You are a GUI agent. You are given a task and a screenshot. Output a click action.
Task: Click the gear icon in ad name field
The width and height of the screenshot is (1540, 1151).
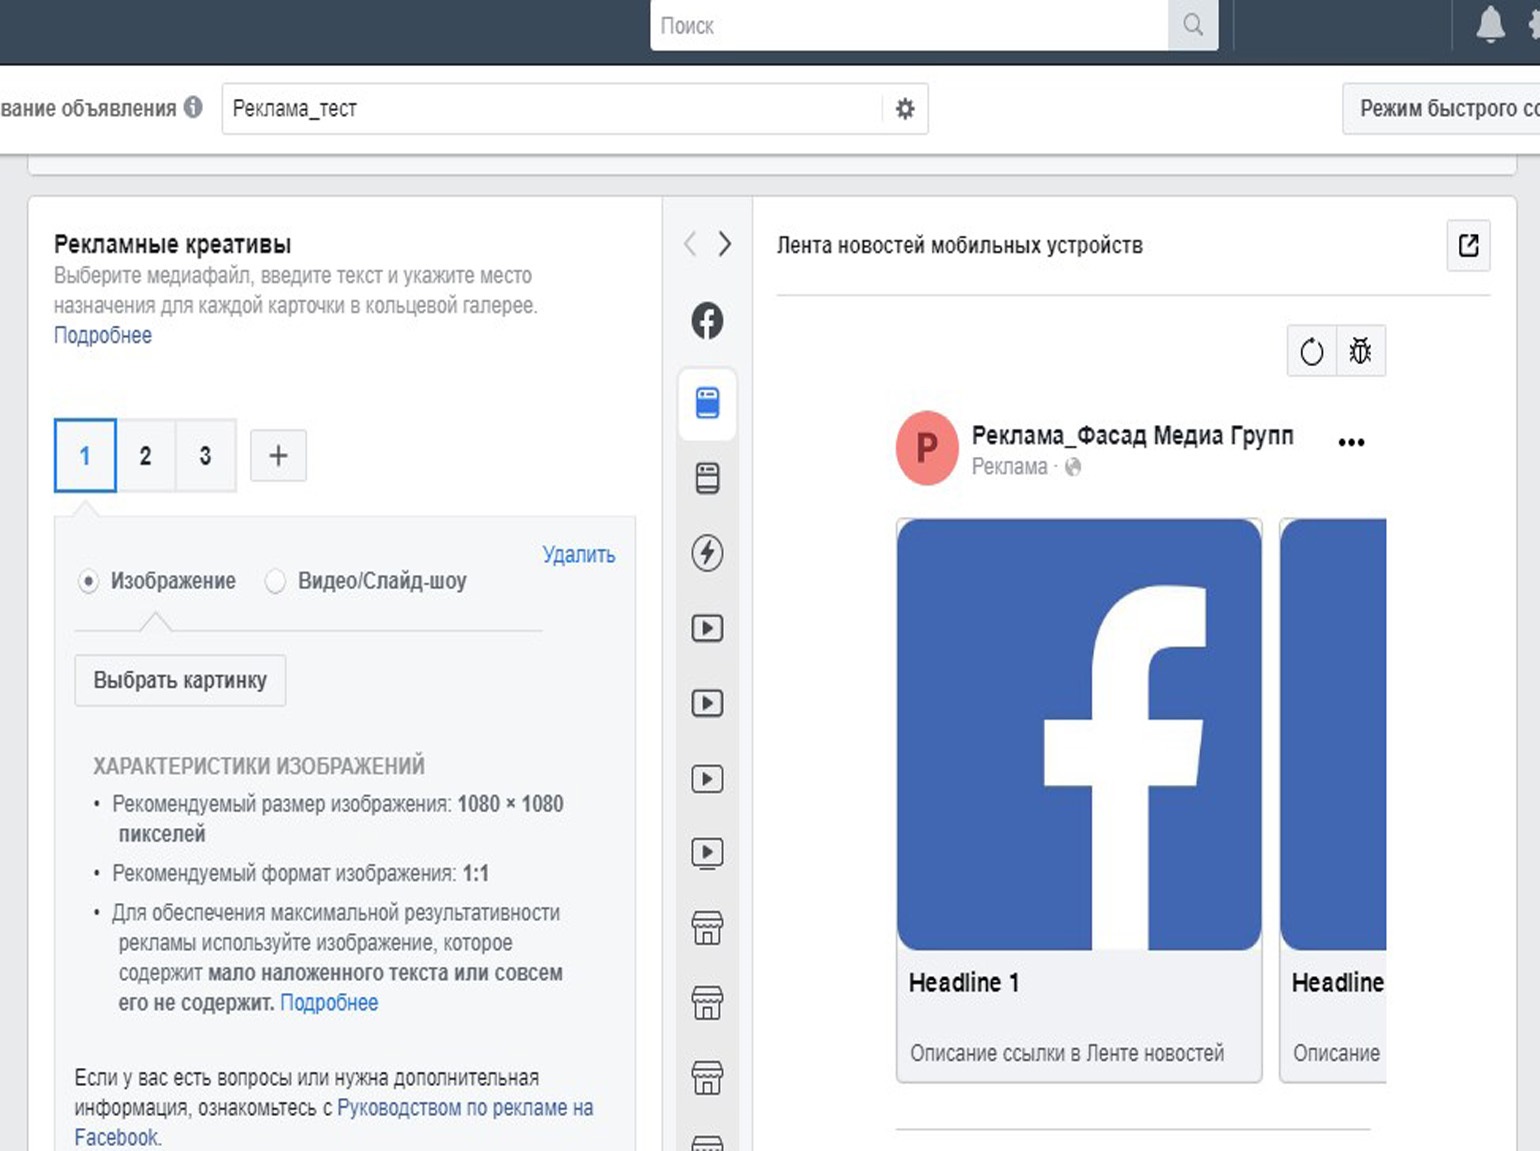pyautogui.click(x=905, y=109)
